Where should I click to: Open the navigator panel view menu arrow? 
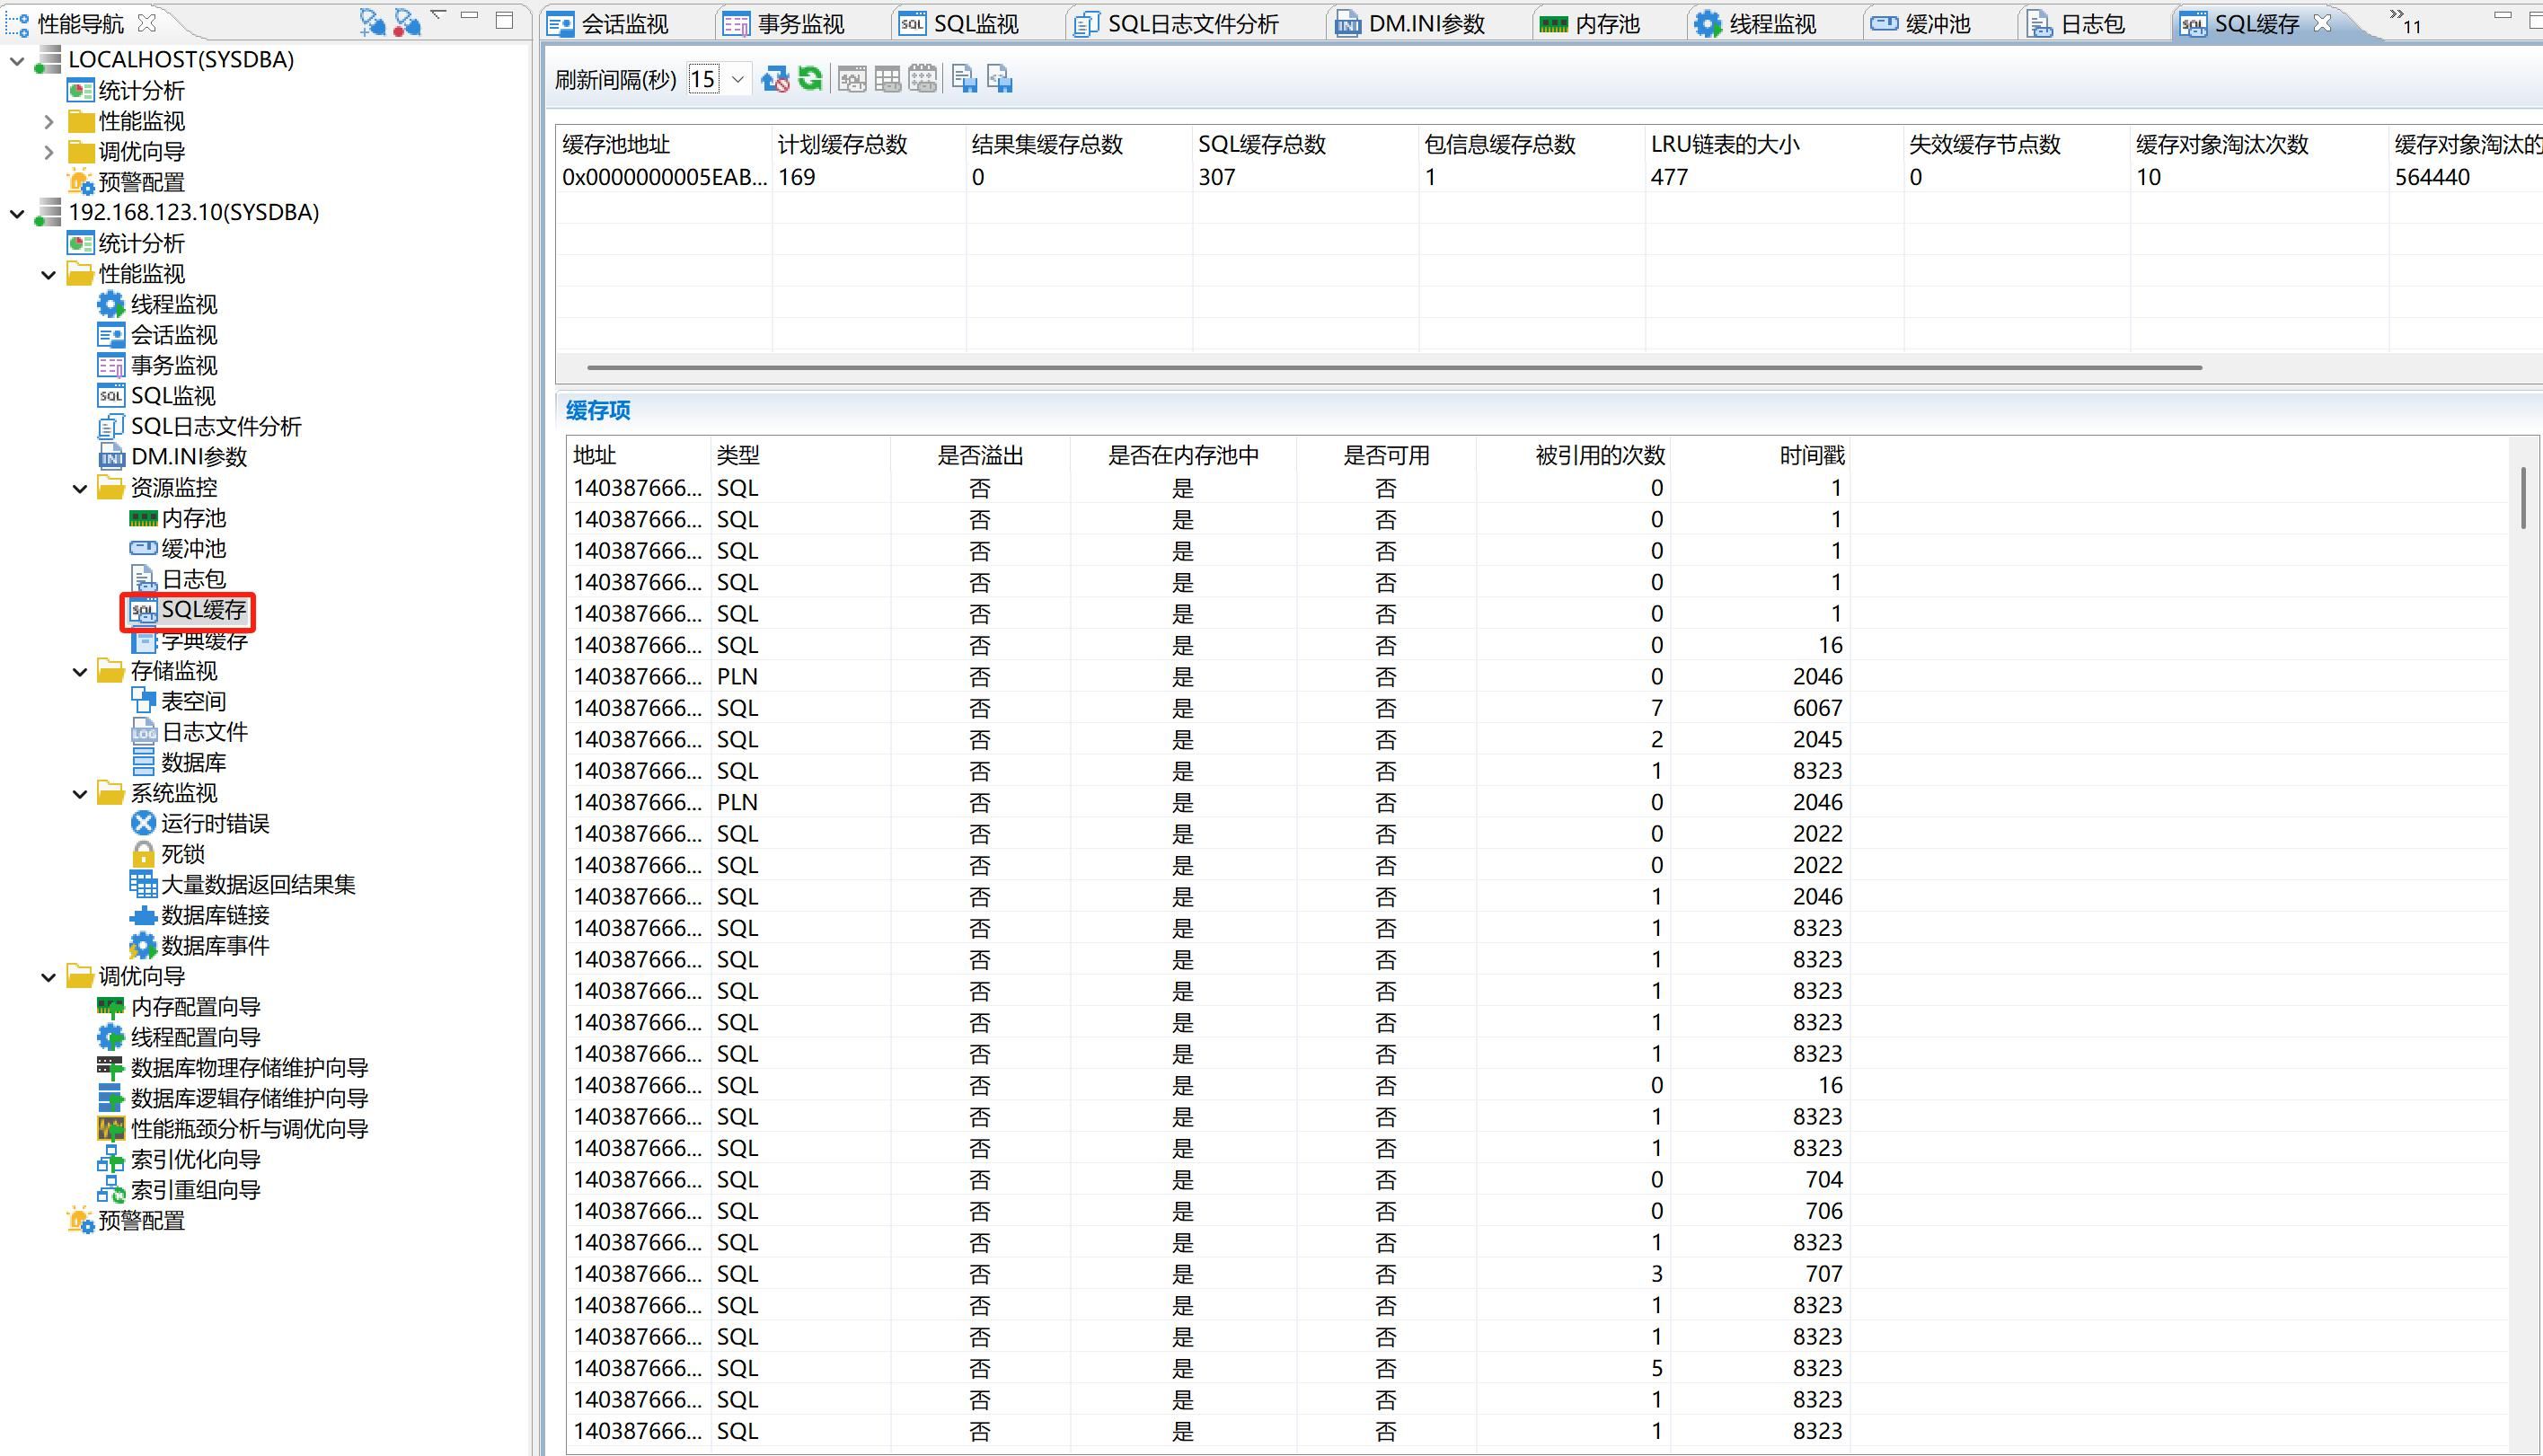point(438,14)
